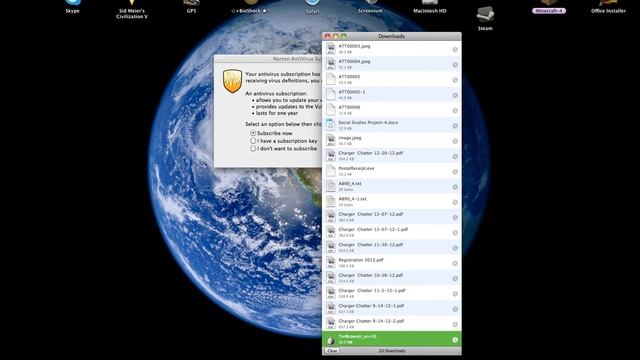Screen dimensions: 640x360
Task: Reveal A890_4.txt in Finder with magnifier icon
Action: 455,187
